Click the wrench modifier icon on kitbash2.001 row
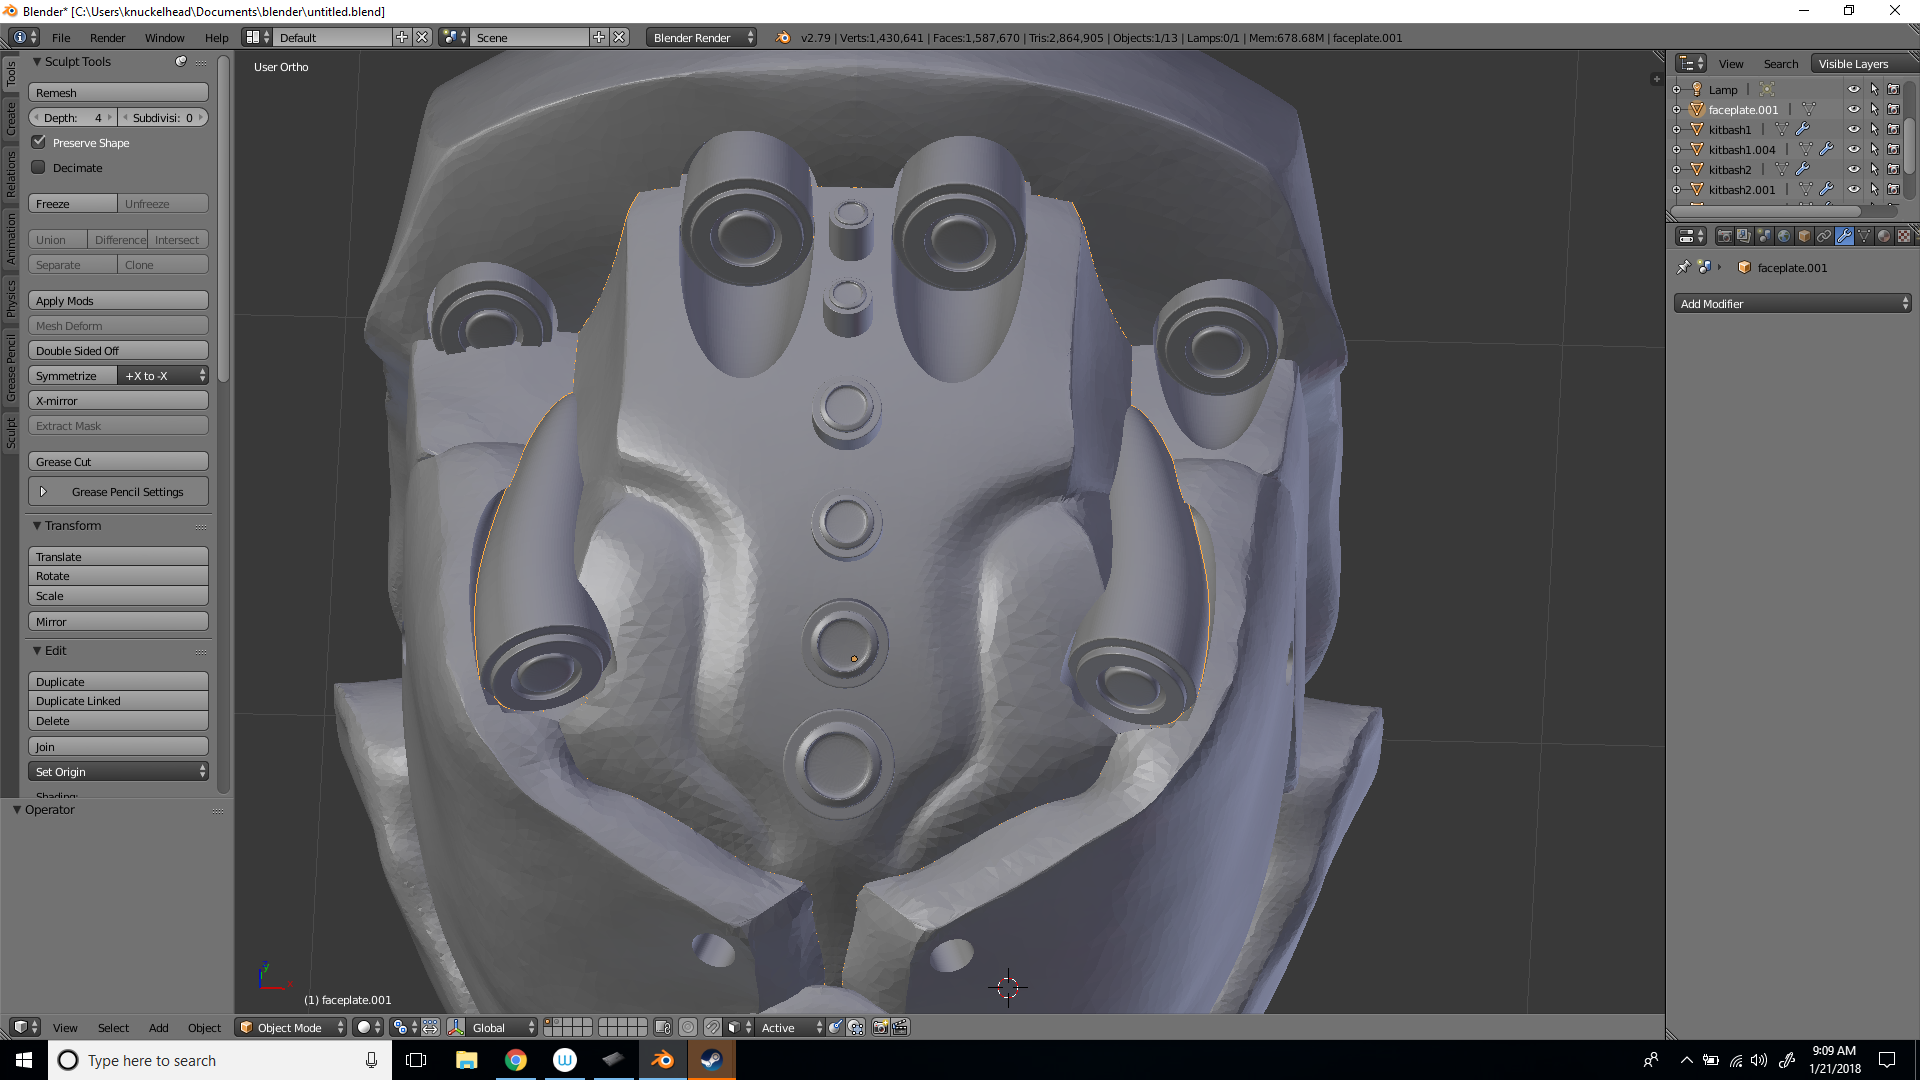This screenshot has width=1920, height=1080. point(1826,190)
